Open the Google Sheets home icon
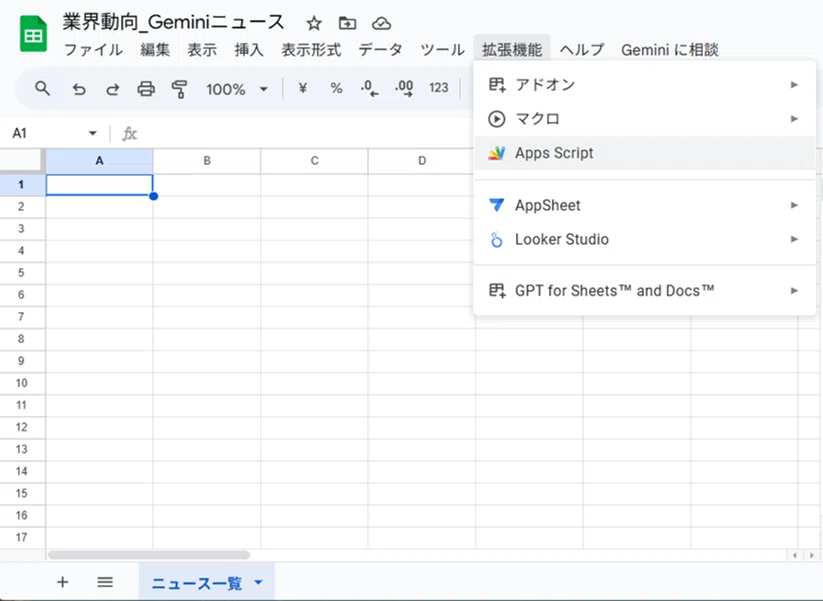Viewport: 823px width, 601px height. [33, 34]
